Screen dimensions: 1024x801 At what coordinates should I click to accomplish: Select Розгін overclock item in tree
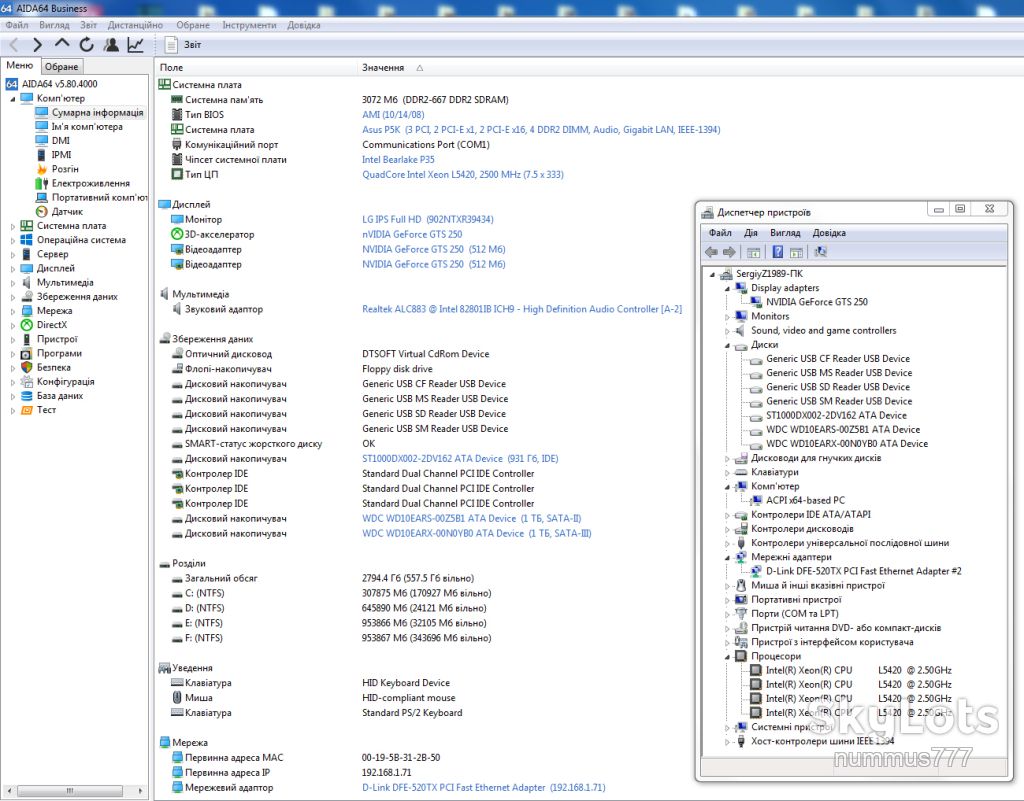click(x=65, y=169)
